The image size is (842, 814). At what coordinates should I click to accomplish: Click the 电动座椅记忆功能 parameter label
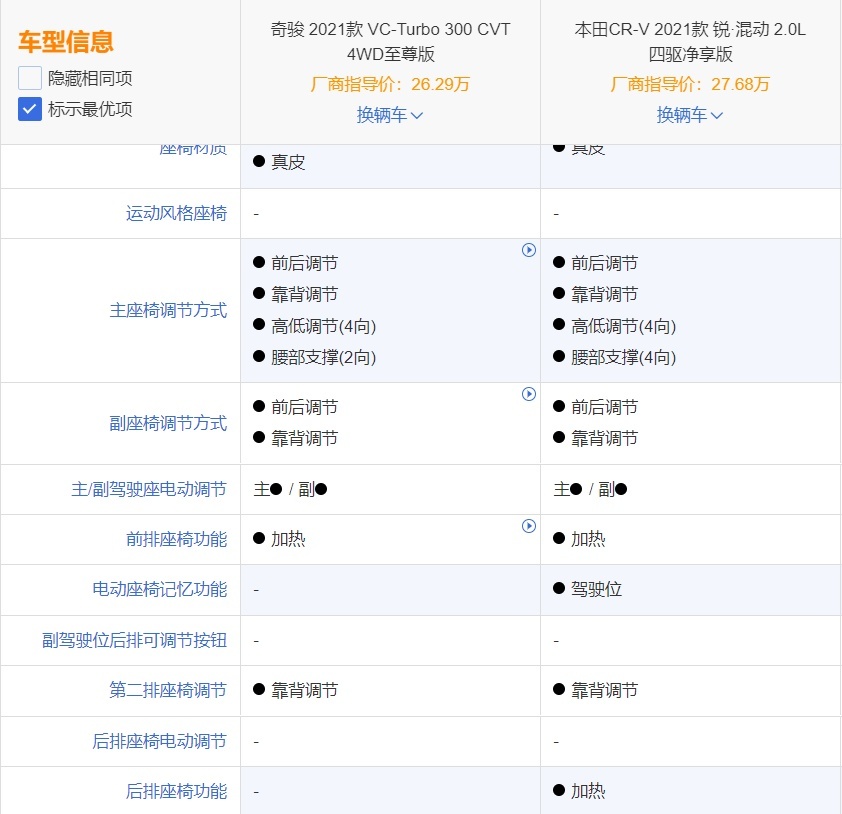pos(159,589)
